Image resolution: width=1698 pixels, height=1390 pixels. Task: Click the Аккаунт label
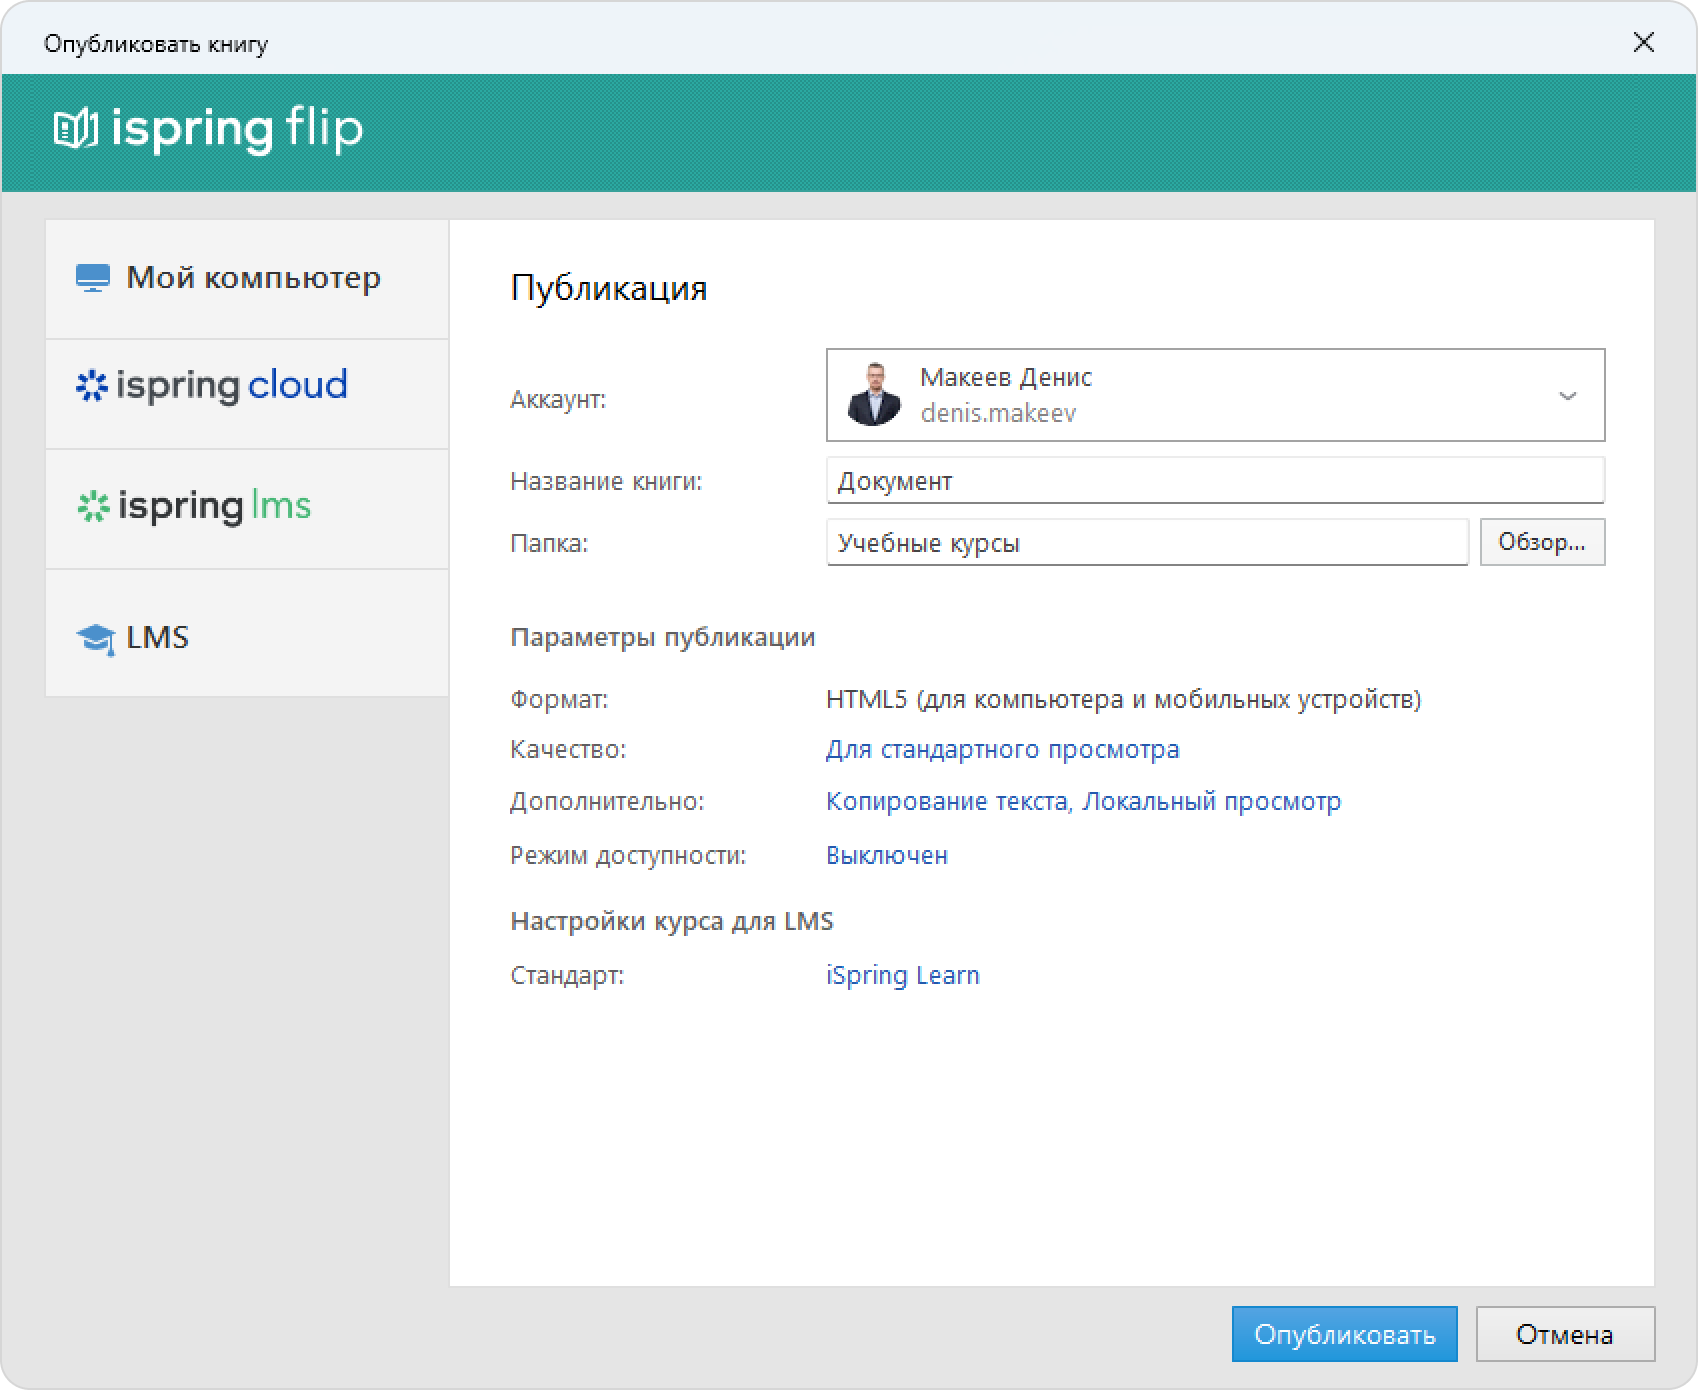[x=558, y=400]
